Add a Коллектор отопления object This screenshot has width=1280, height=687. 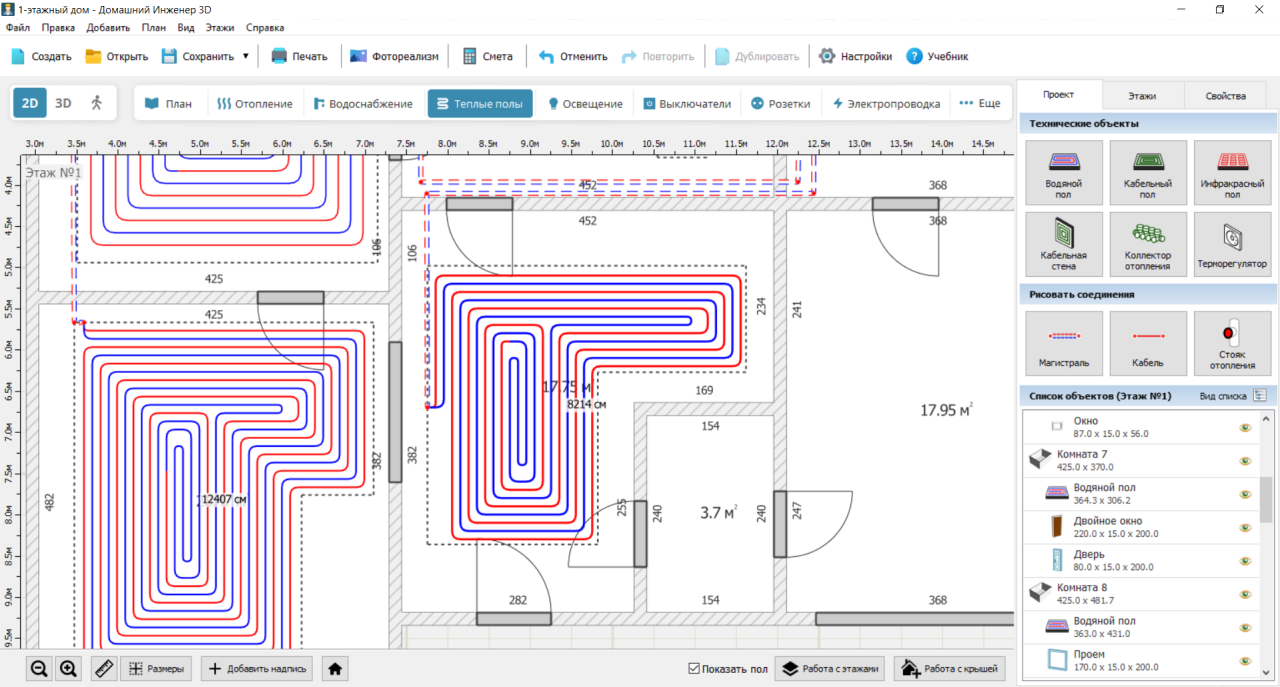(1148, 245)
